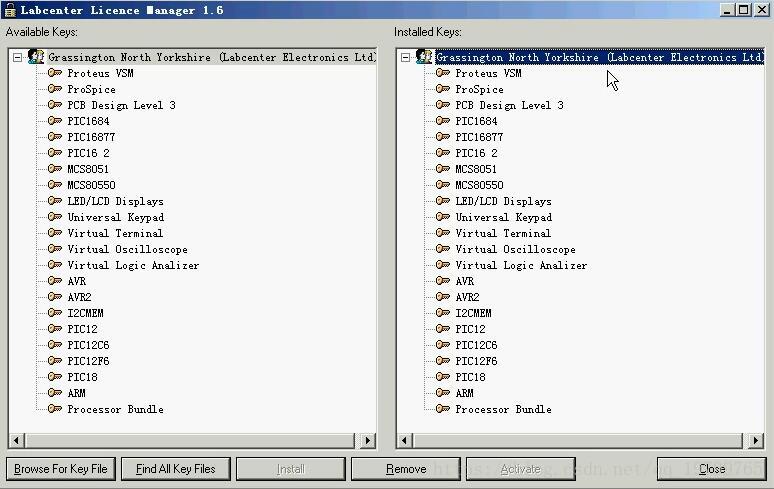Select Virtual Terminal in Installed Keys
Viewport: 774px width, 489px height.
click(503, 233)
